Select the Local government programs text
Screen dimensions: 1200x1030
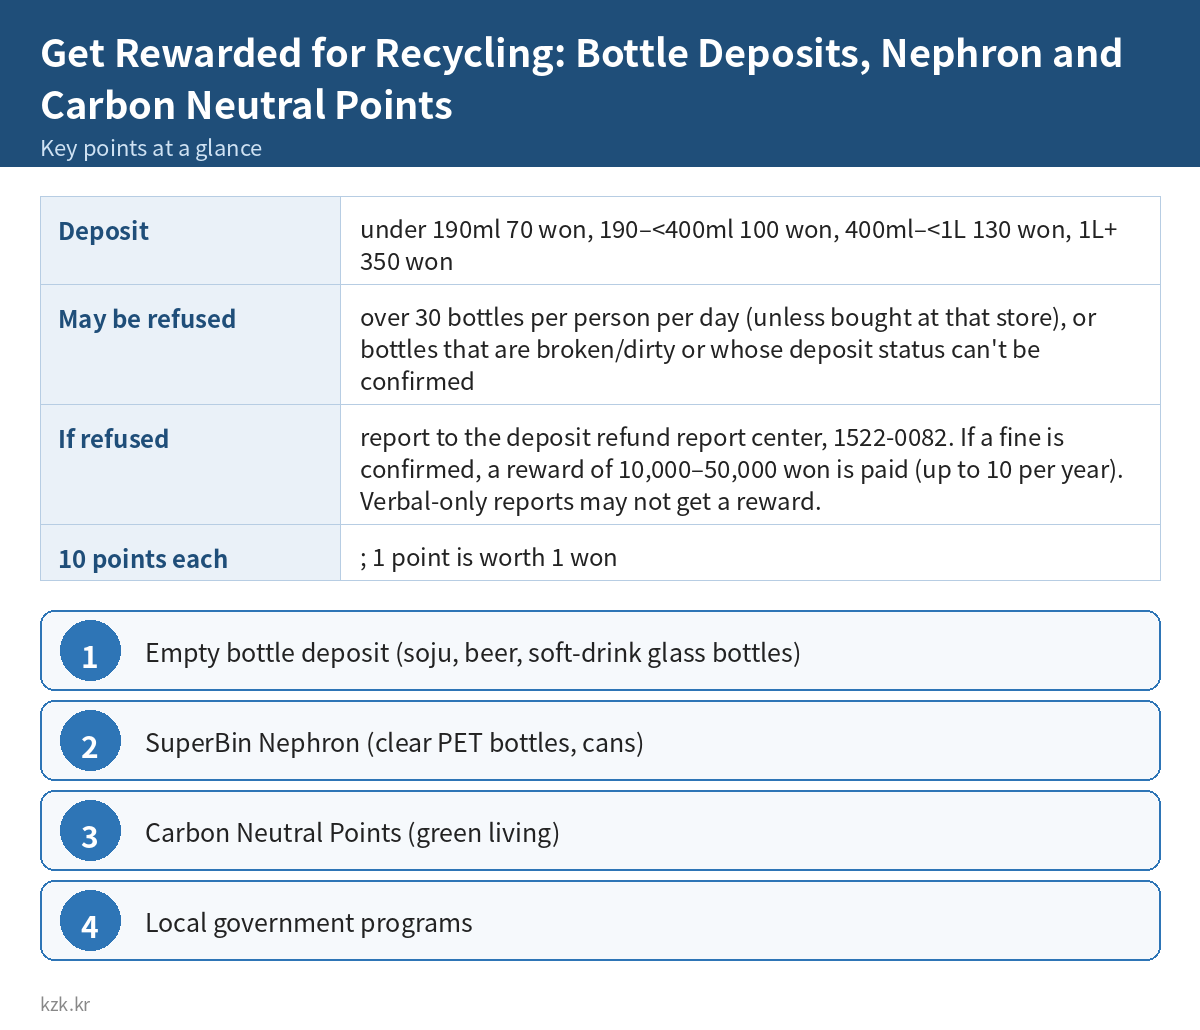click(309, 923)
